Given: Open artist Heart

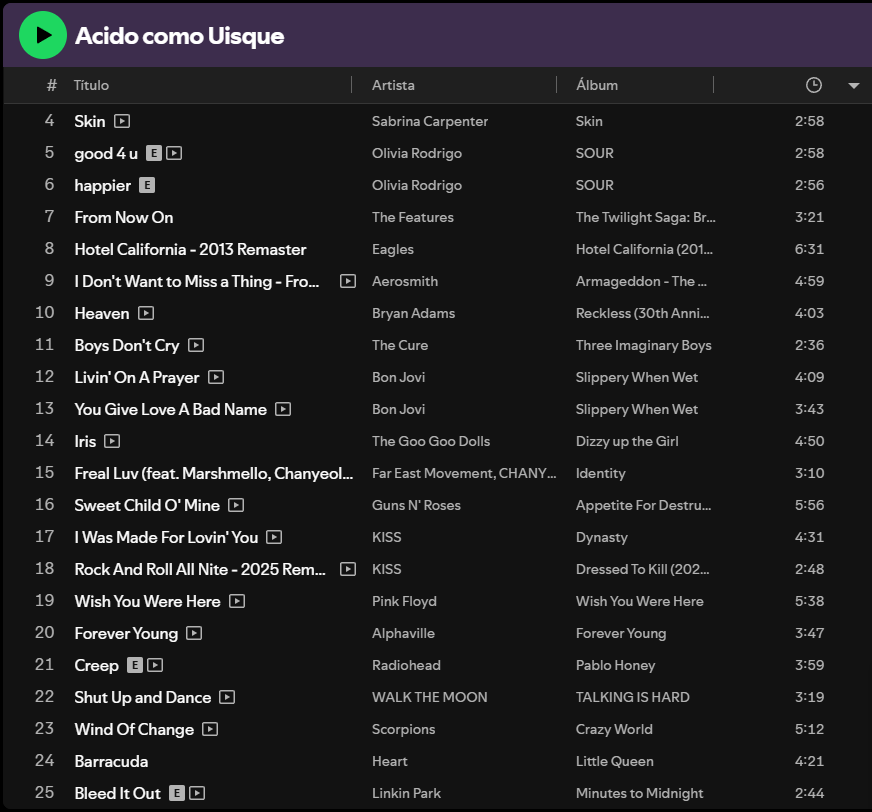Looking at the screenshot, I should point(389,761).
